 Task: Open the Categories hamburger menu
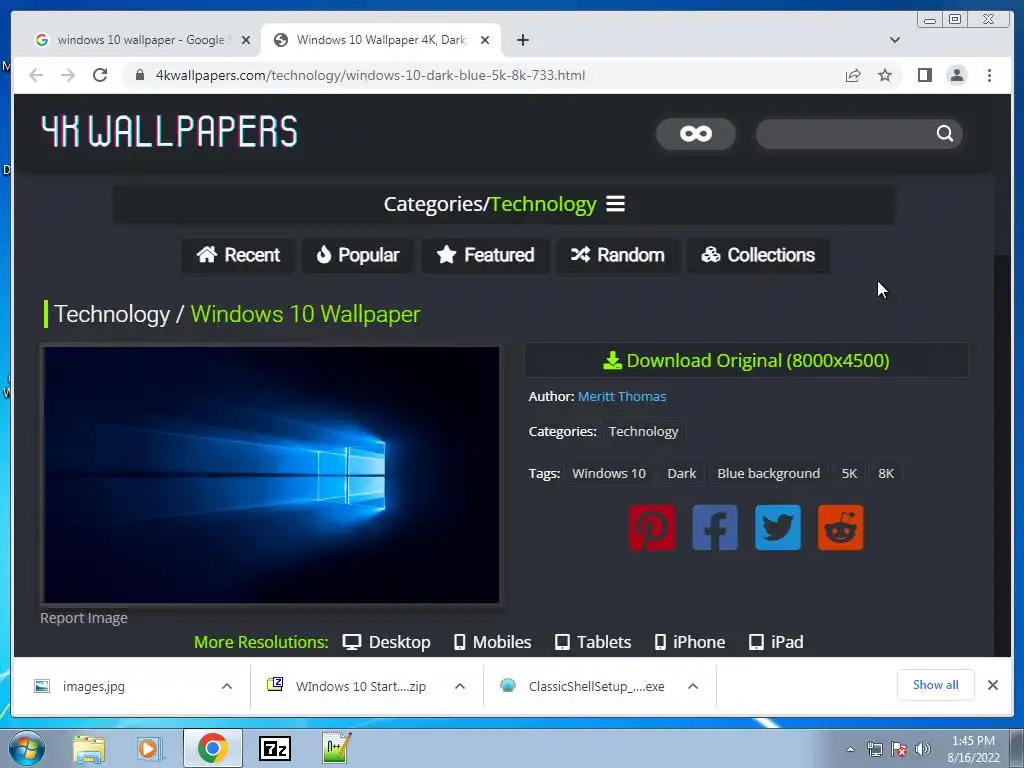pyautogui.click(x=615, y=204)
